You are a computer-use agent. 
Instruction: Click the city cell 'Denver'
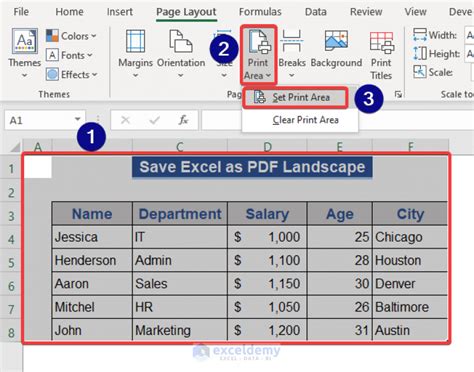(410, 284)
